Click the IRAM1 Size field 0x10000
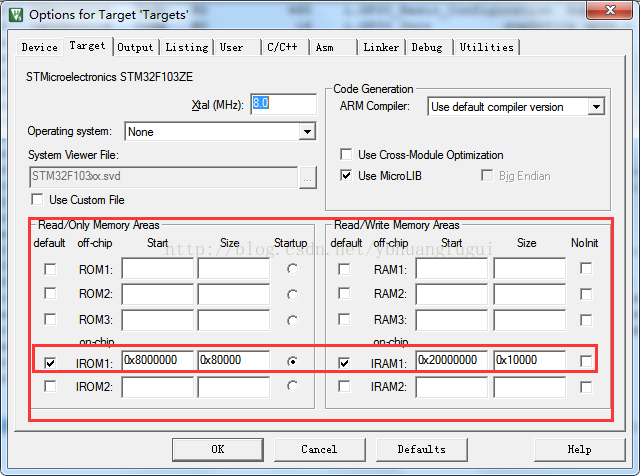This screenshot has width=640, height=476. click(530, 360)
